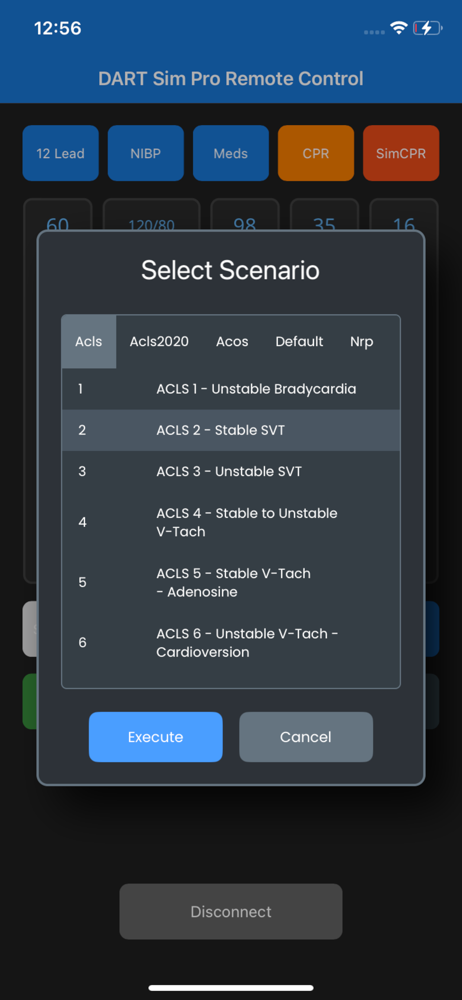Image resolution: width=462 pixels, height=1000 pixels.
Task: Switch to the Acls2020 tab
Action: click(x=160, y=342)
